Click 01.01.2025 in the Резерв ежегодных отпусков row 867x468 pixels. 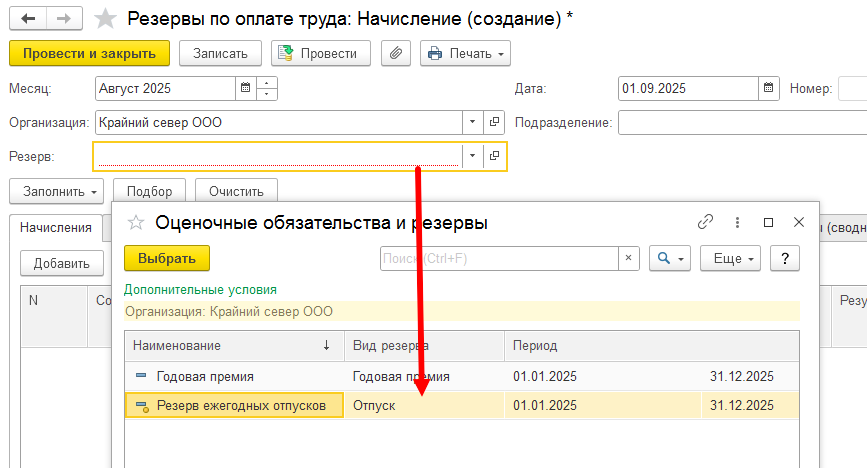coord(545,405)
